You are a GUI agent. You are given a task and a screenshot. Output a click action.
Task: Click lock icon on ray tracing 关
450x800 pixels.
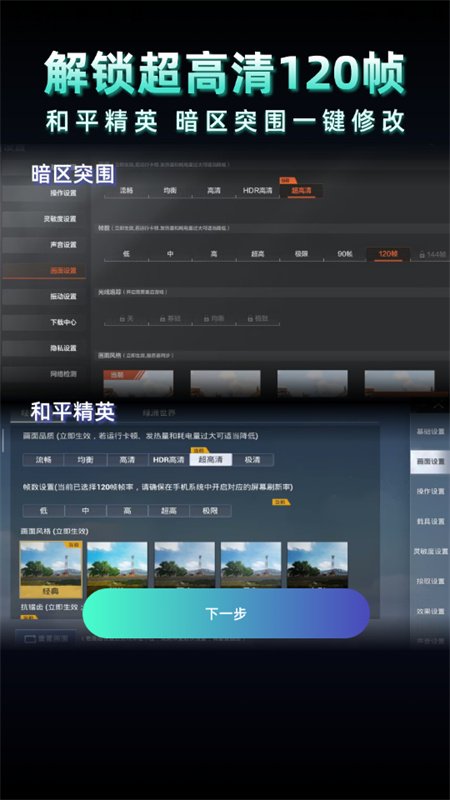click(122, 318)
